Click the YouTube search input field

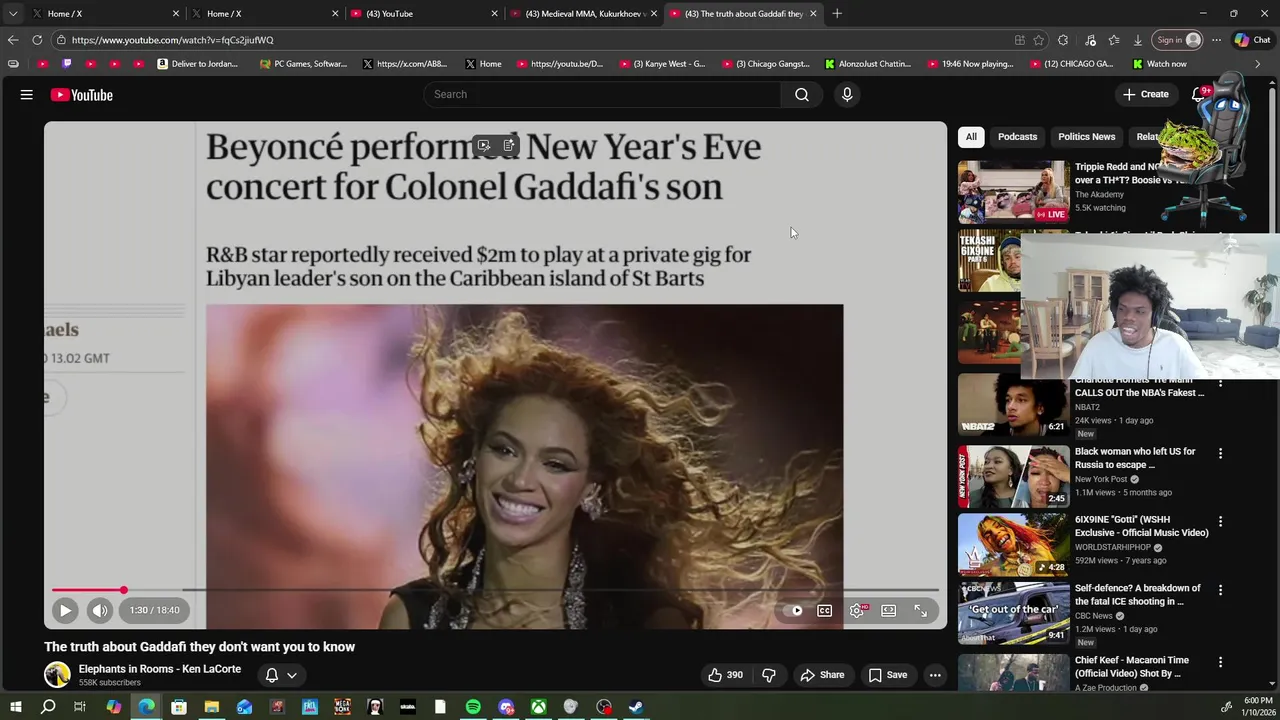click(x=602, y=94)
